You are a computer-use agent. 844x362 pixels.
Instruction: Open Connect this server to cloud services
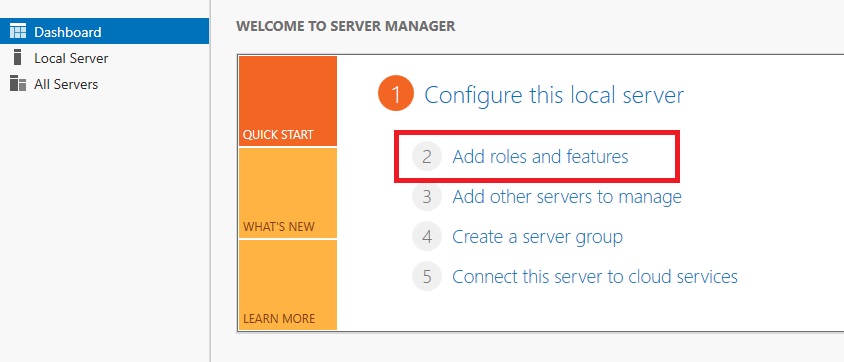click(595, 276)
